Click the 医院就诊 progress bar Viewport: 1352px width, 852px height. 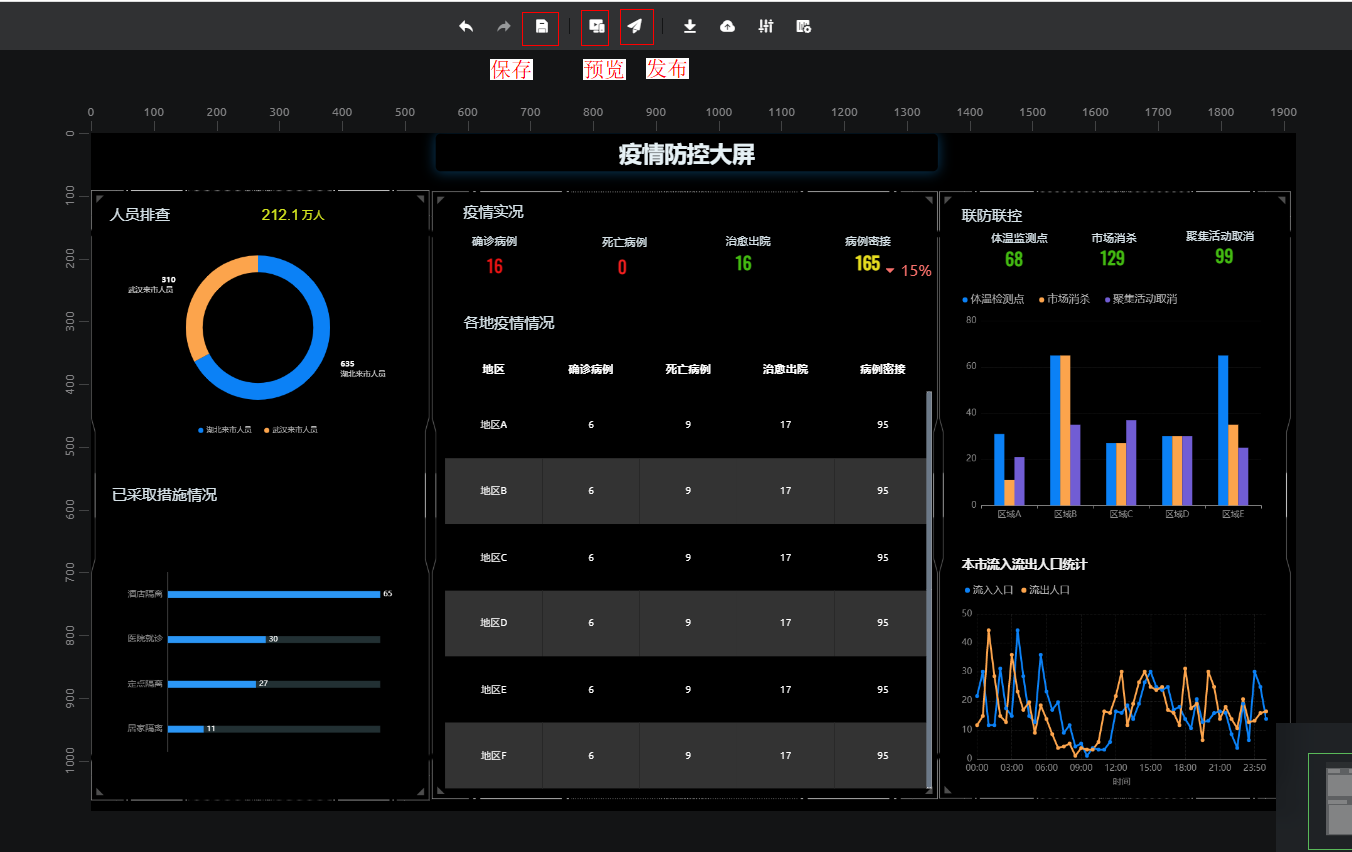[273, 639]
